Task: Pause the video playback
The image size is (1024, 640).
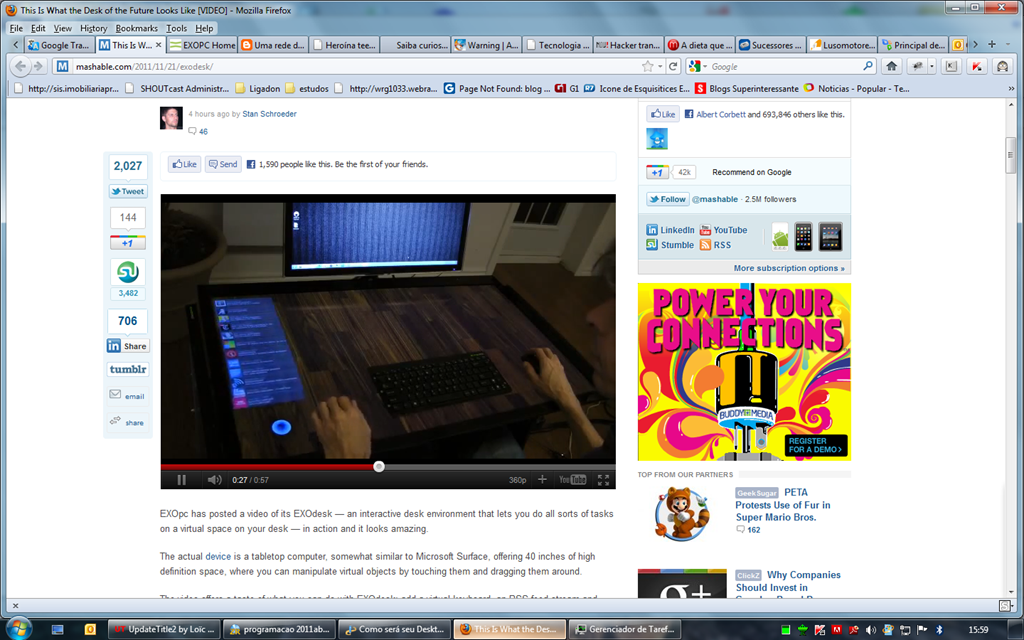Action: tap(182, 480)
